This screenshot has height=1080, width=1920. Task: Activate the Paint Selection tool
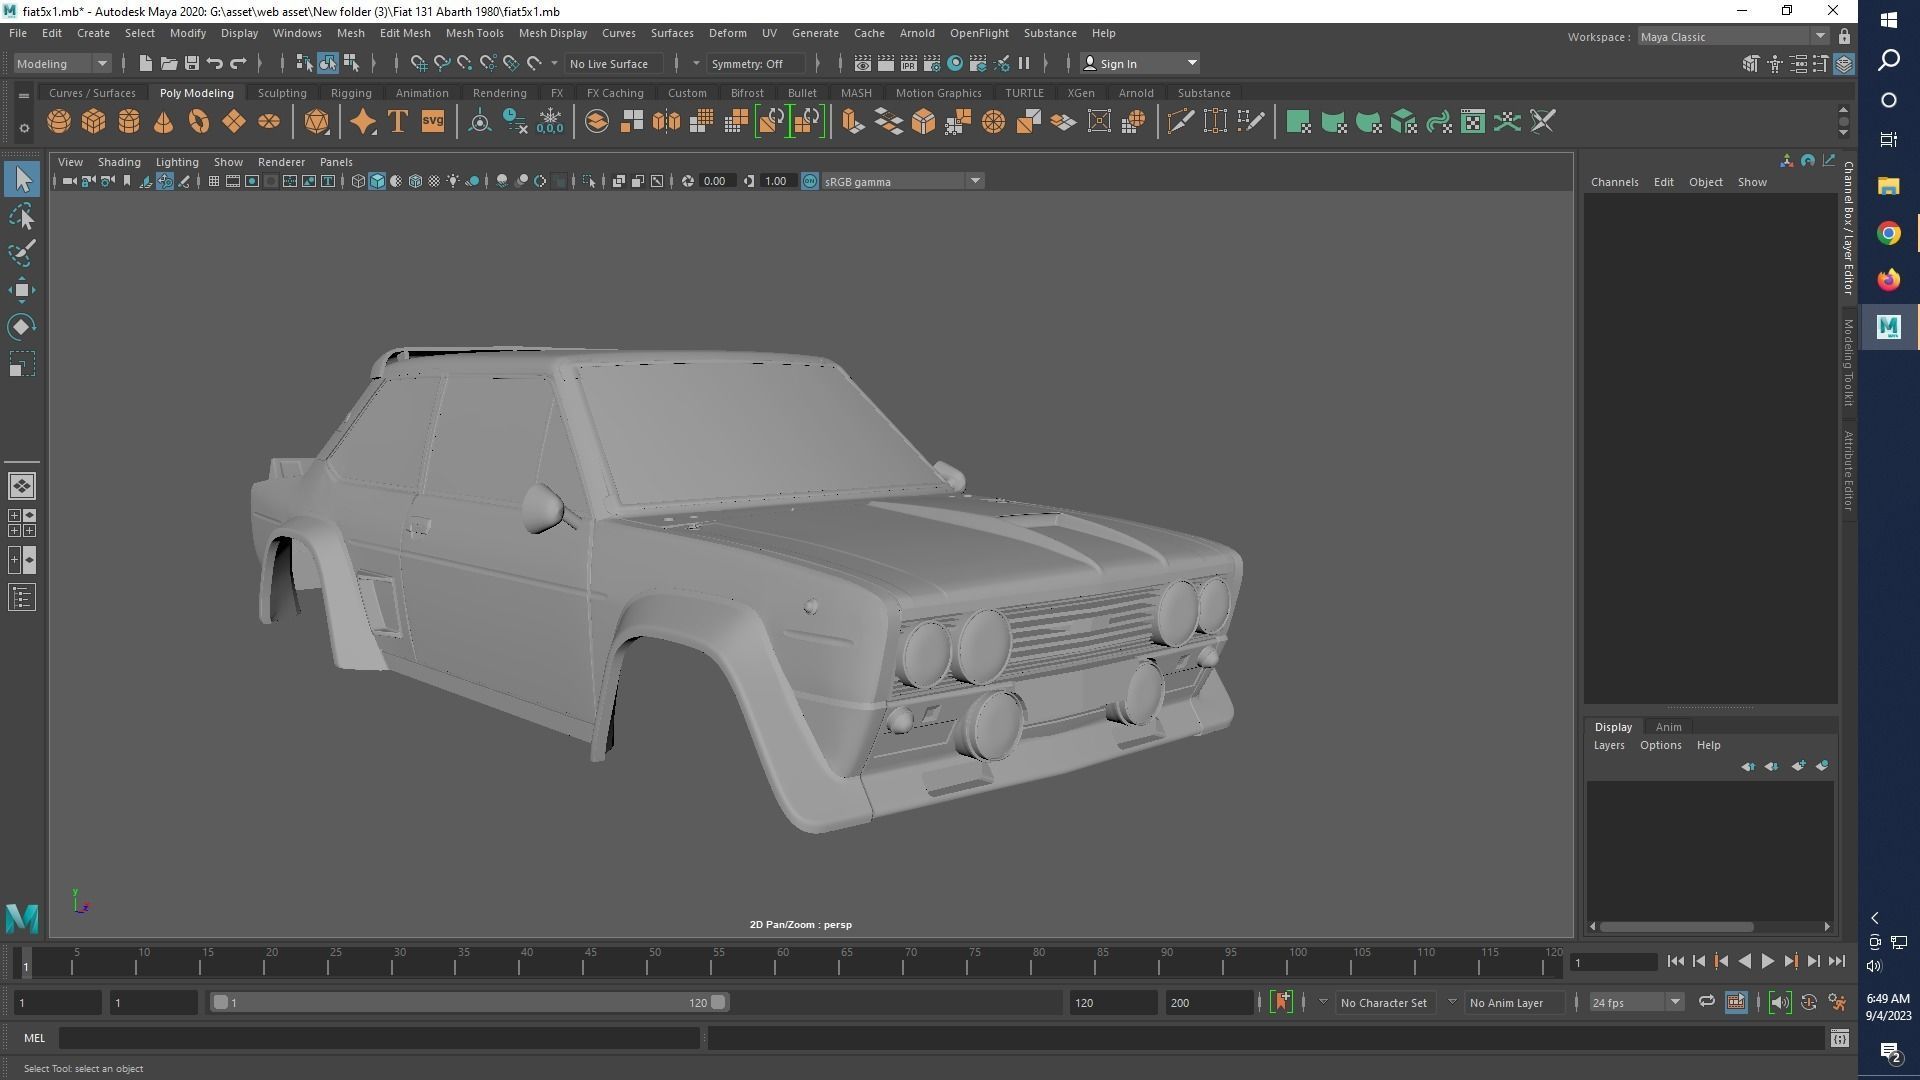tap(22, 253)
